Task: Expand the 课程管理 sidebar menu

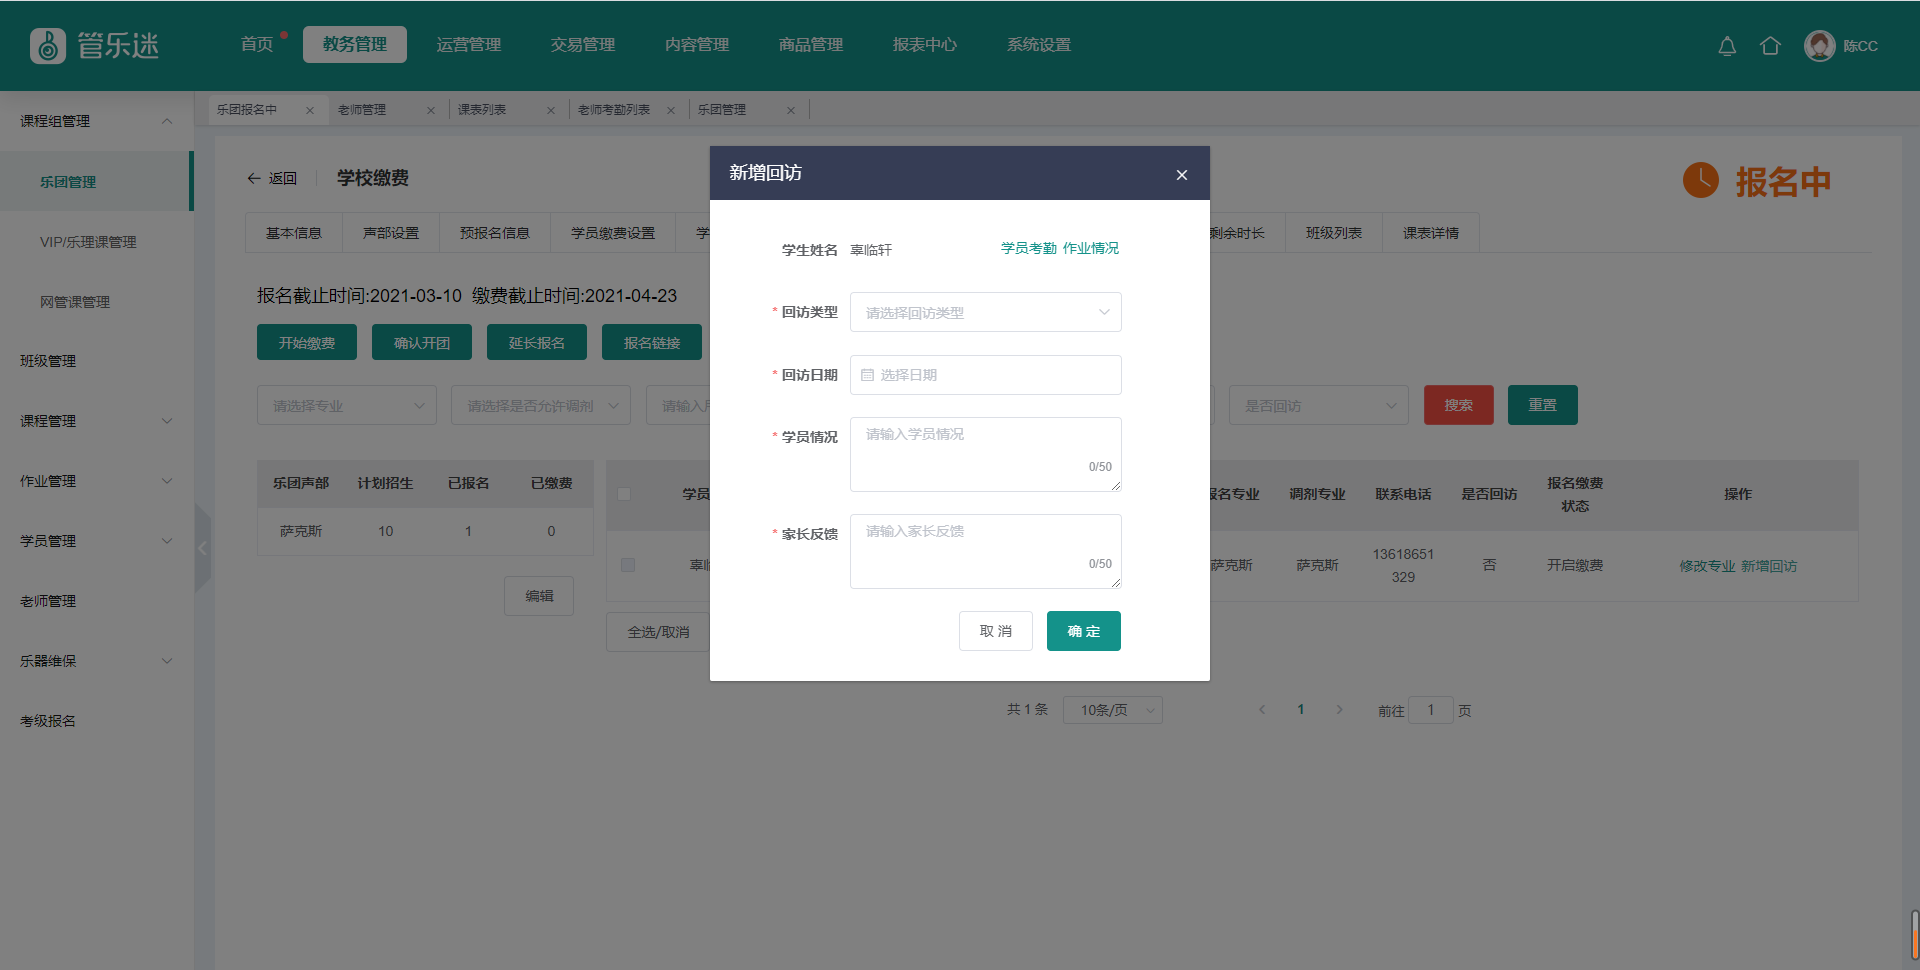Action: 95,421
